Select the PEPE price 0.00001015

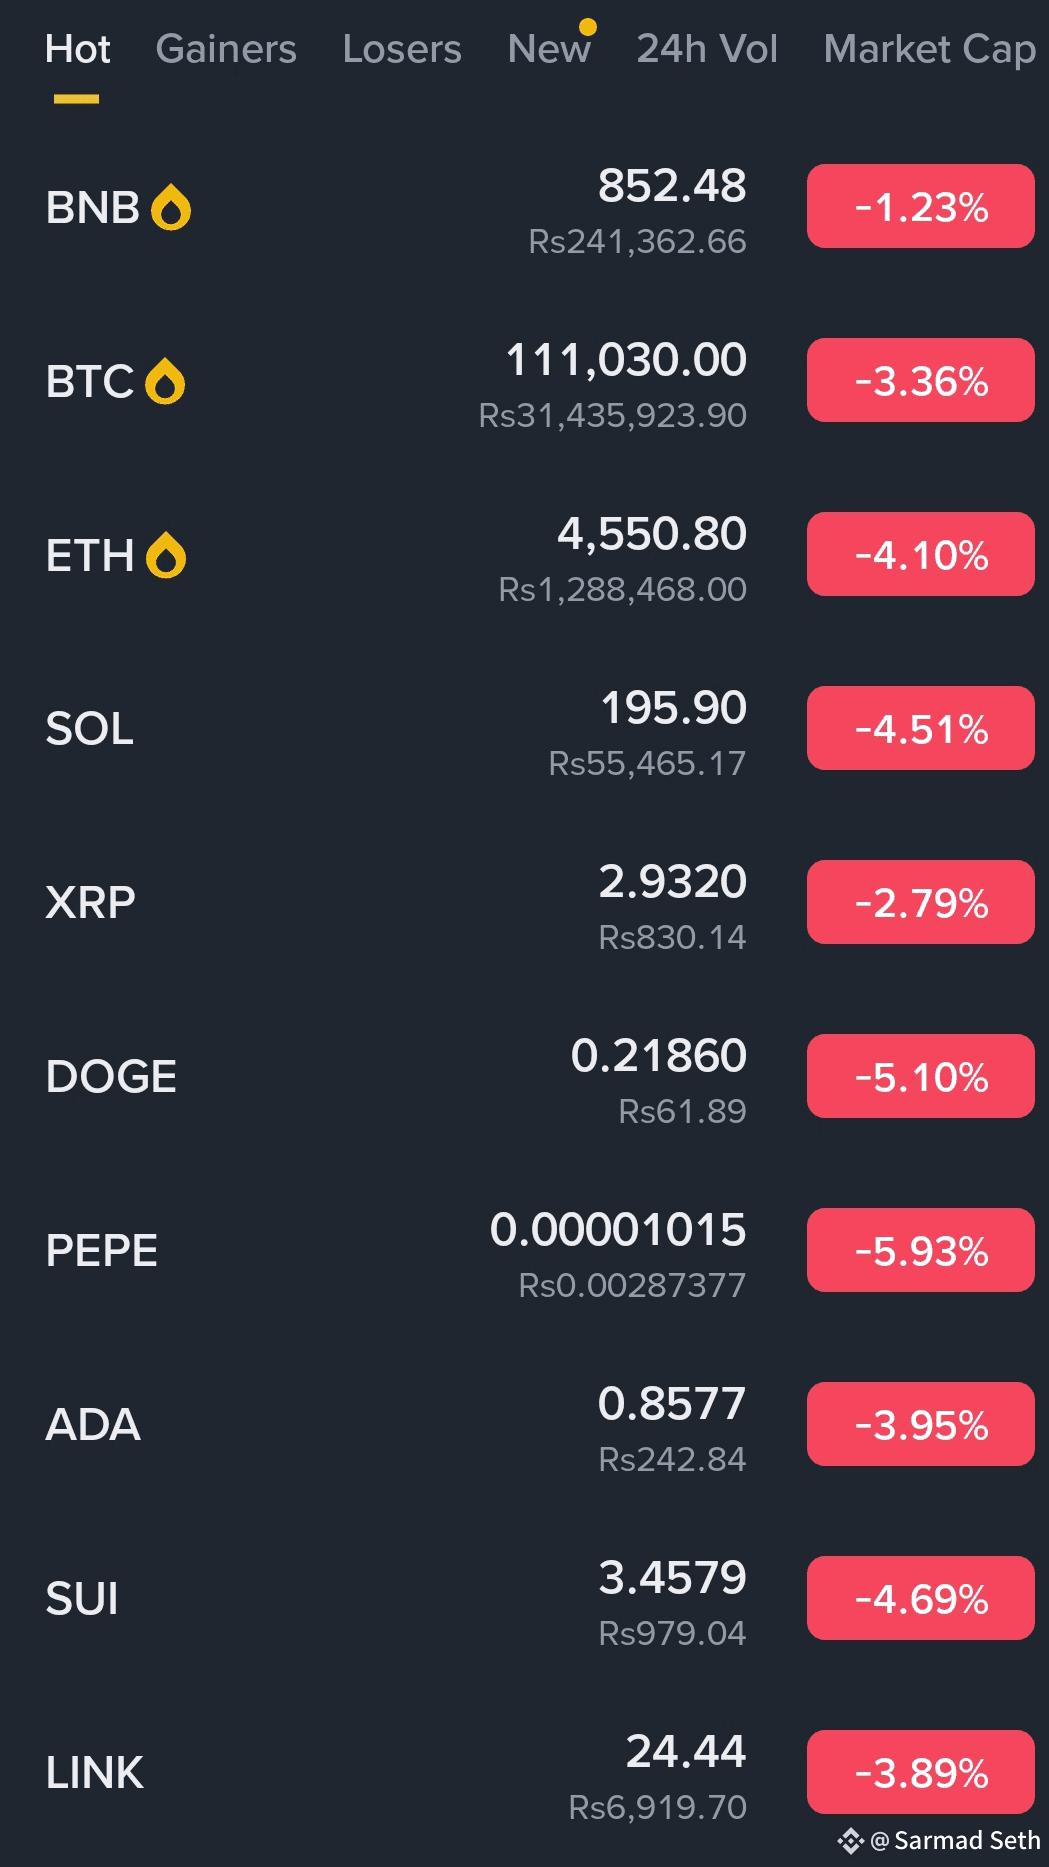(618, 1230)
